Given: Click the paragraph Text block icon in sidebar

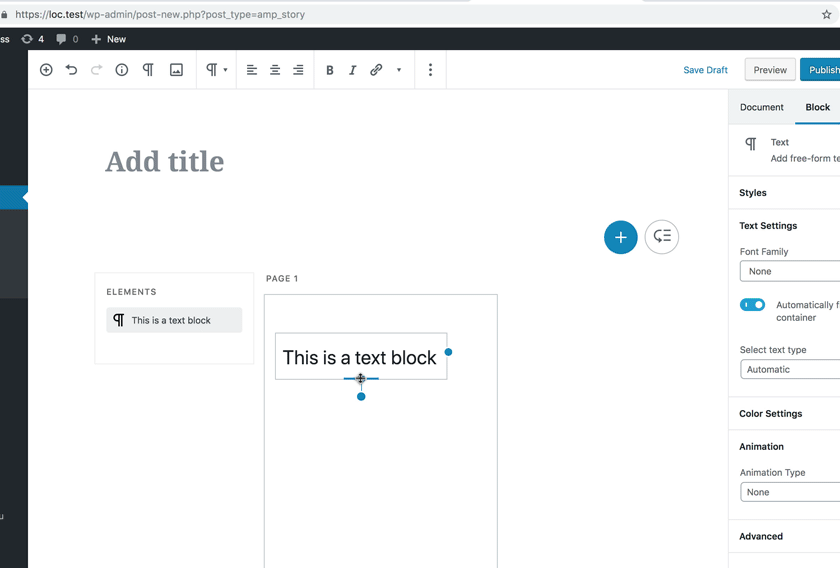Looking at the screenshot, I should (x=751, y=144).
